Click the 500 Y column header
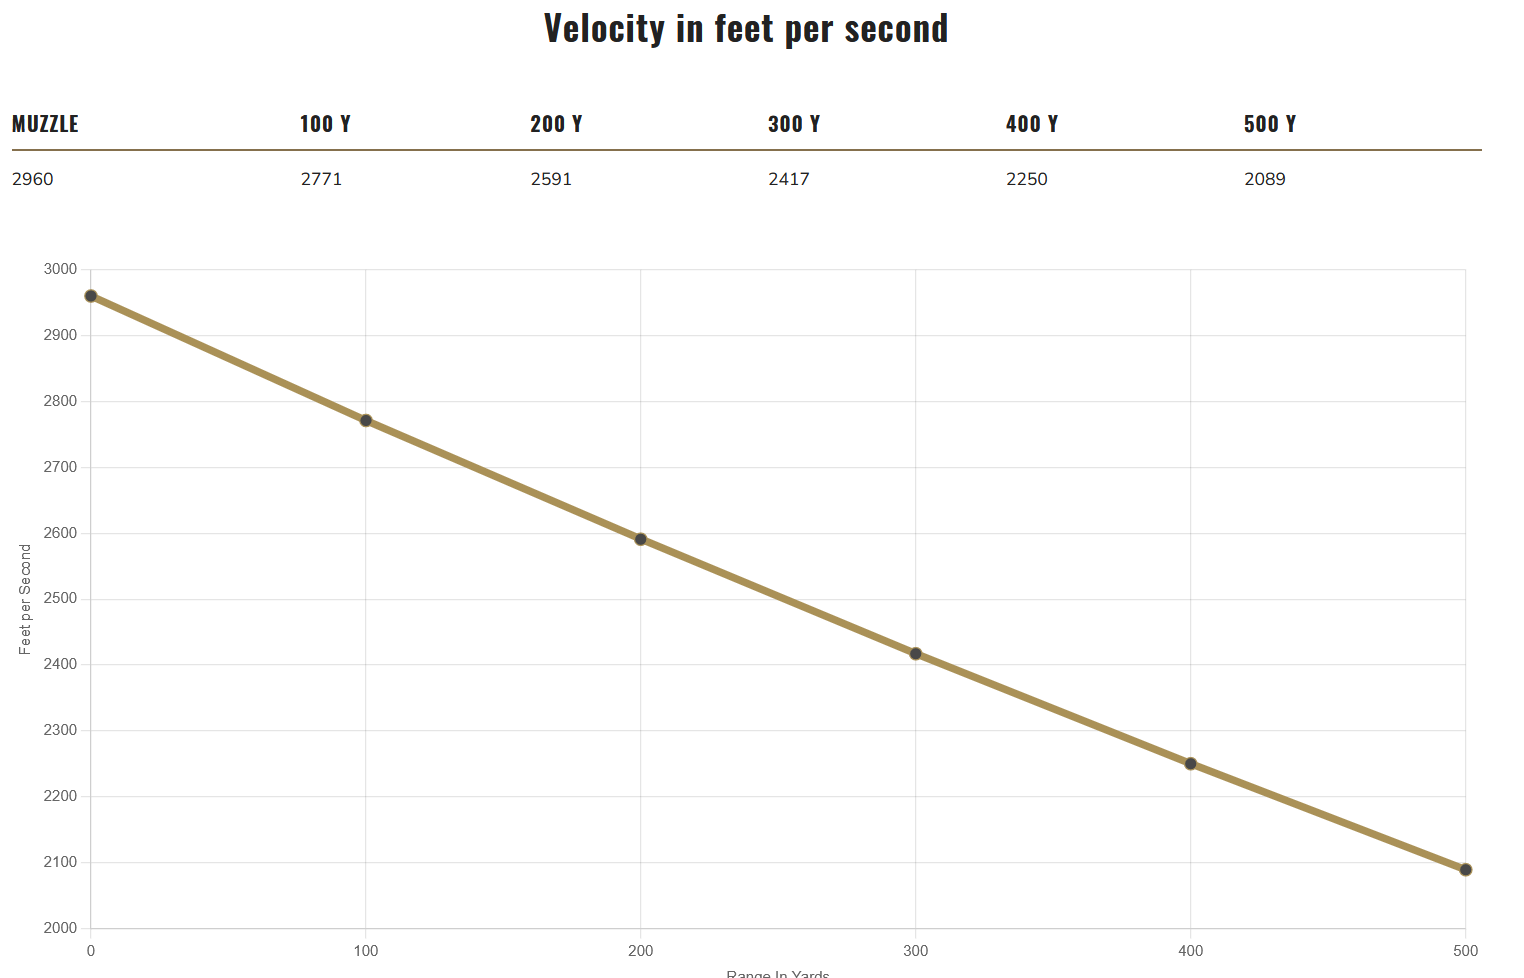The width and height of the screenshot is (1524, 978). [x=1270, y=124]
